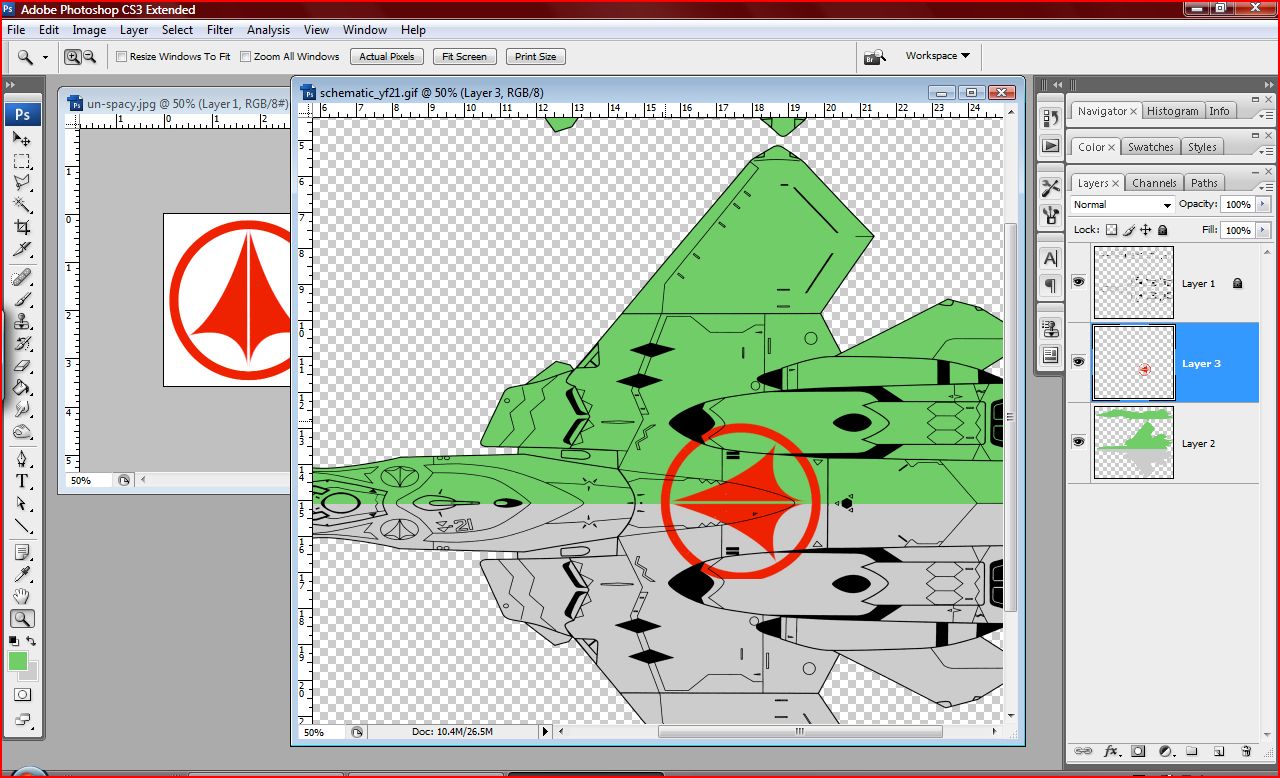
Task: Click the Fit Screen button
Action: pos(464,57)
